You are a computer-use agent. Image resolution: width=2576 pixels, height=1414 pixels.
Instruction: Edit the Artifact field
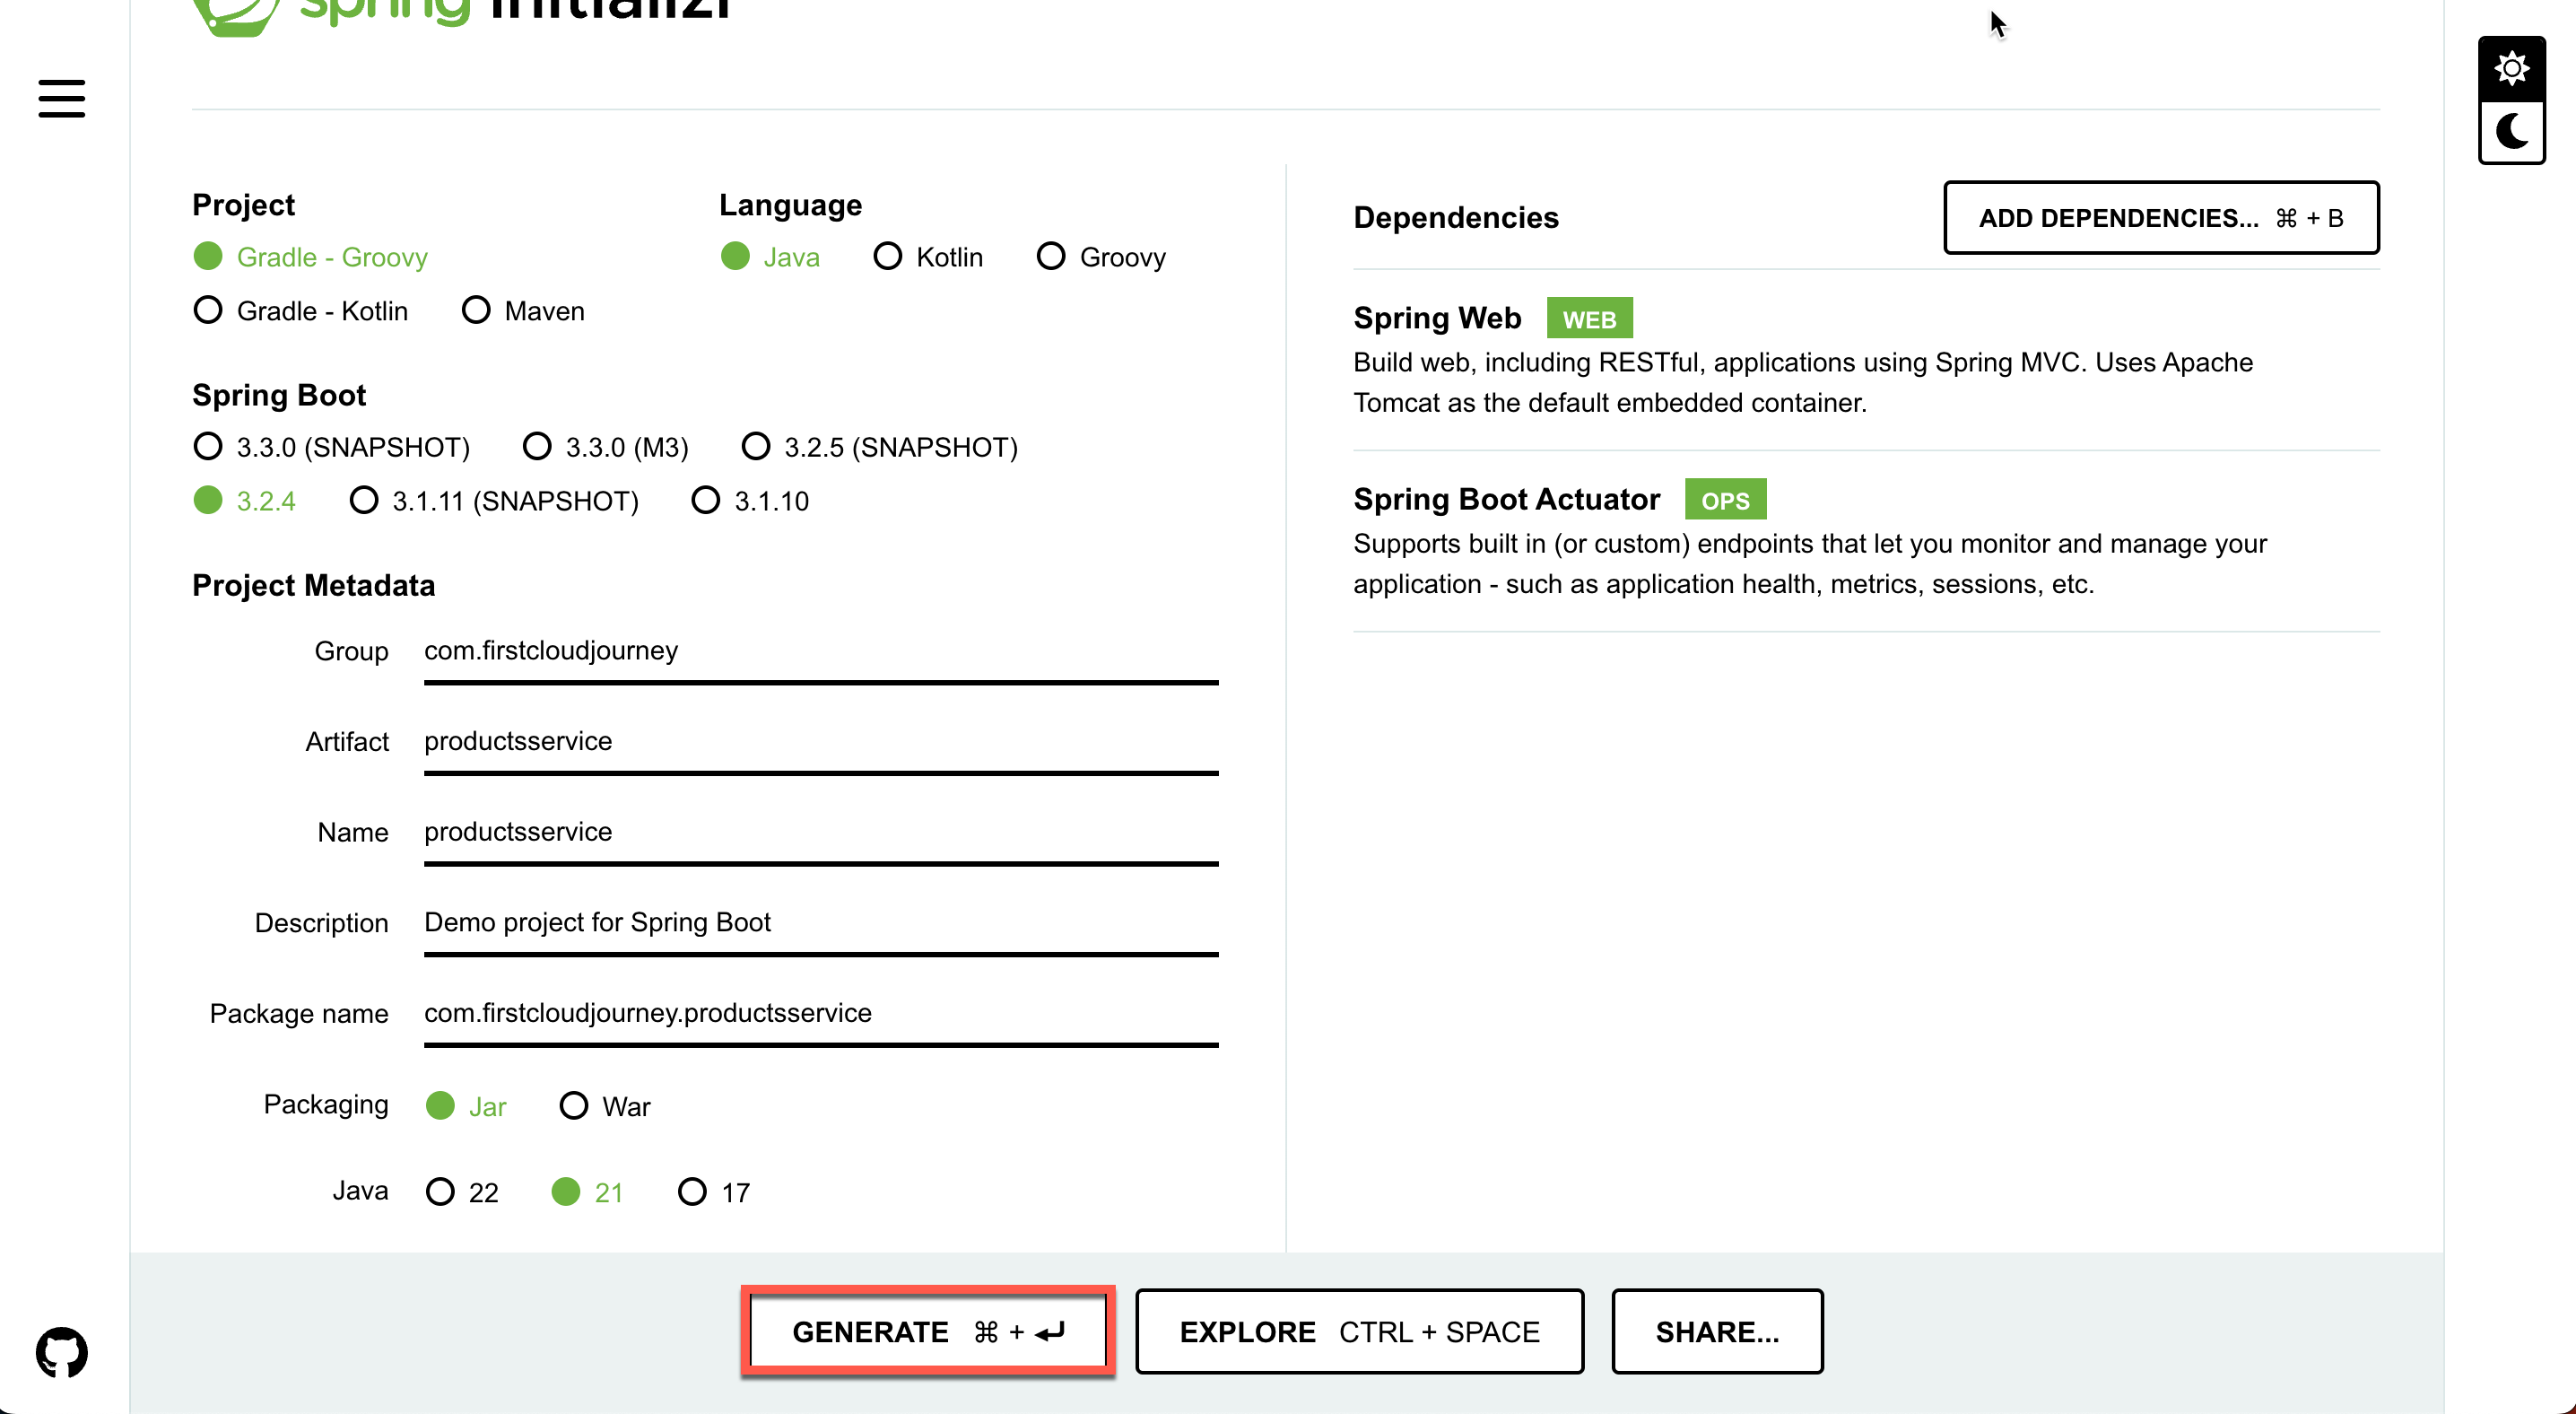point(821,743)
